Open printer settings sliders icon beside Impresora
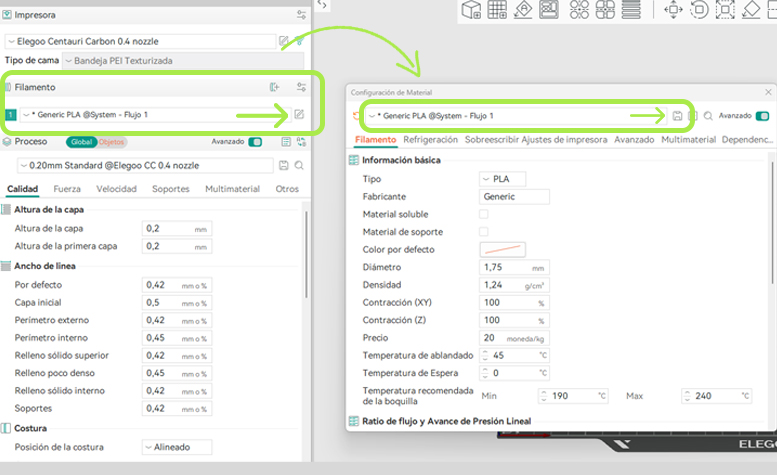Image resolution: width=777 pixels, height=475 pixels. click(301, 15)
